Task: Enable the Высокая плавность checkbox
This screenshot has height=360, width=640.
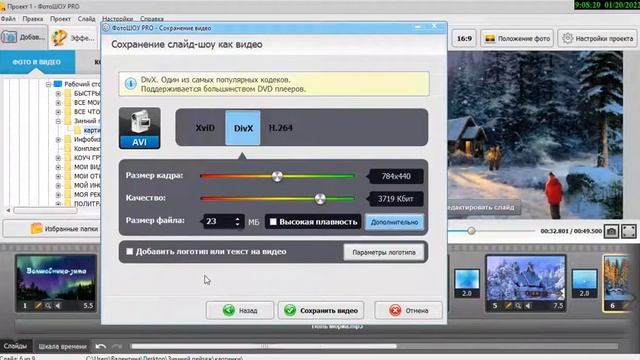Action: pos(273,222)
